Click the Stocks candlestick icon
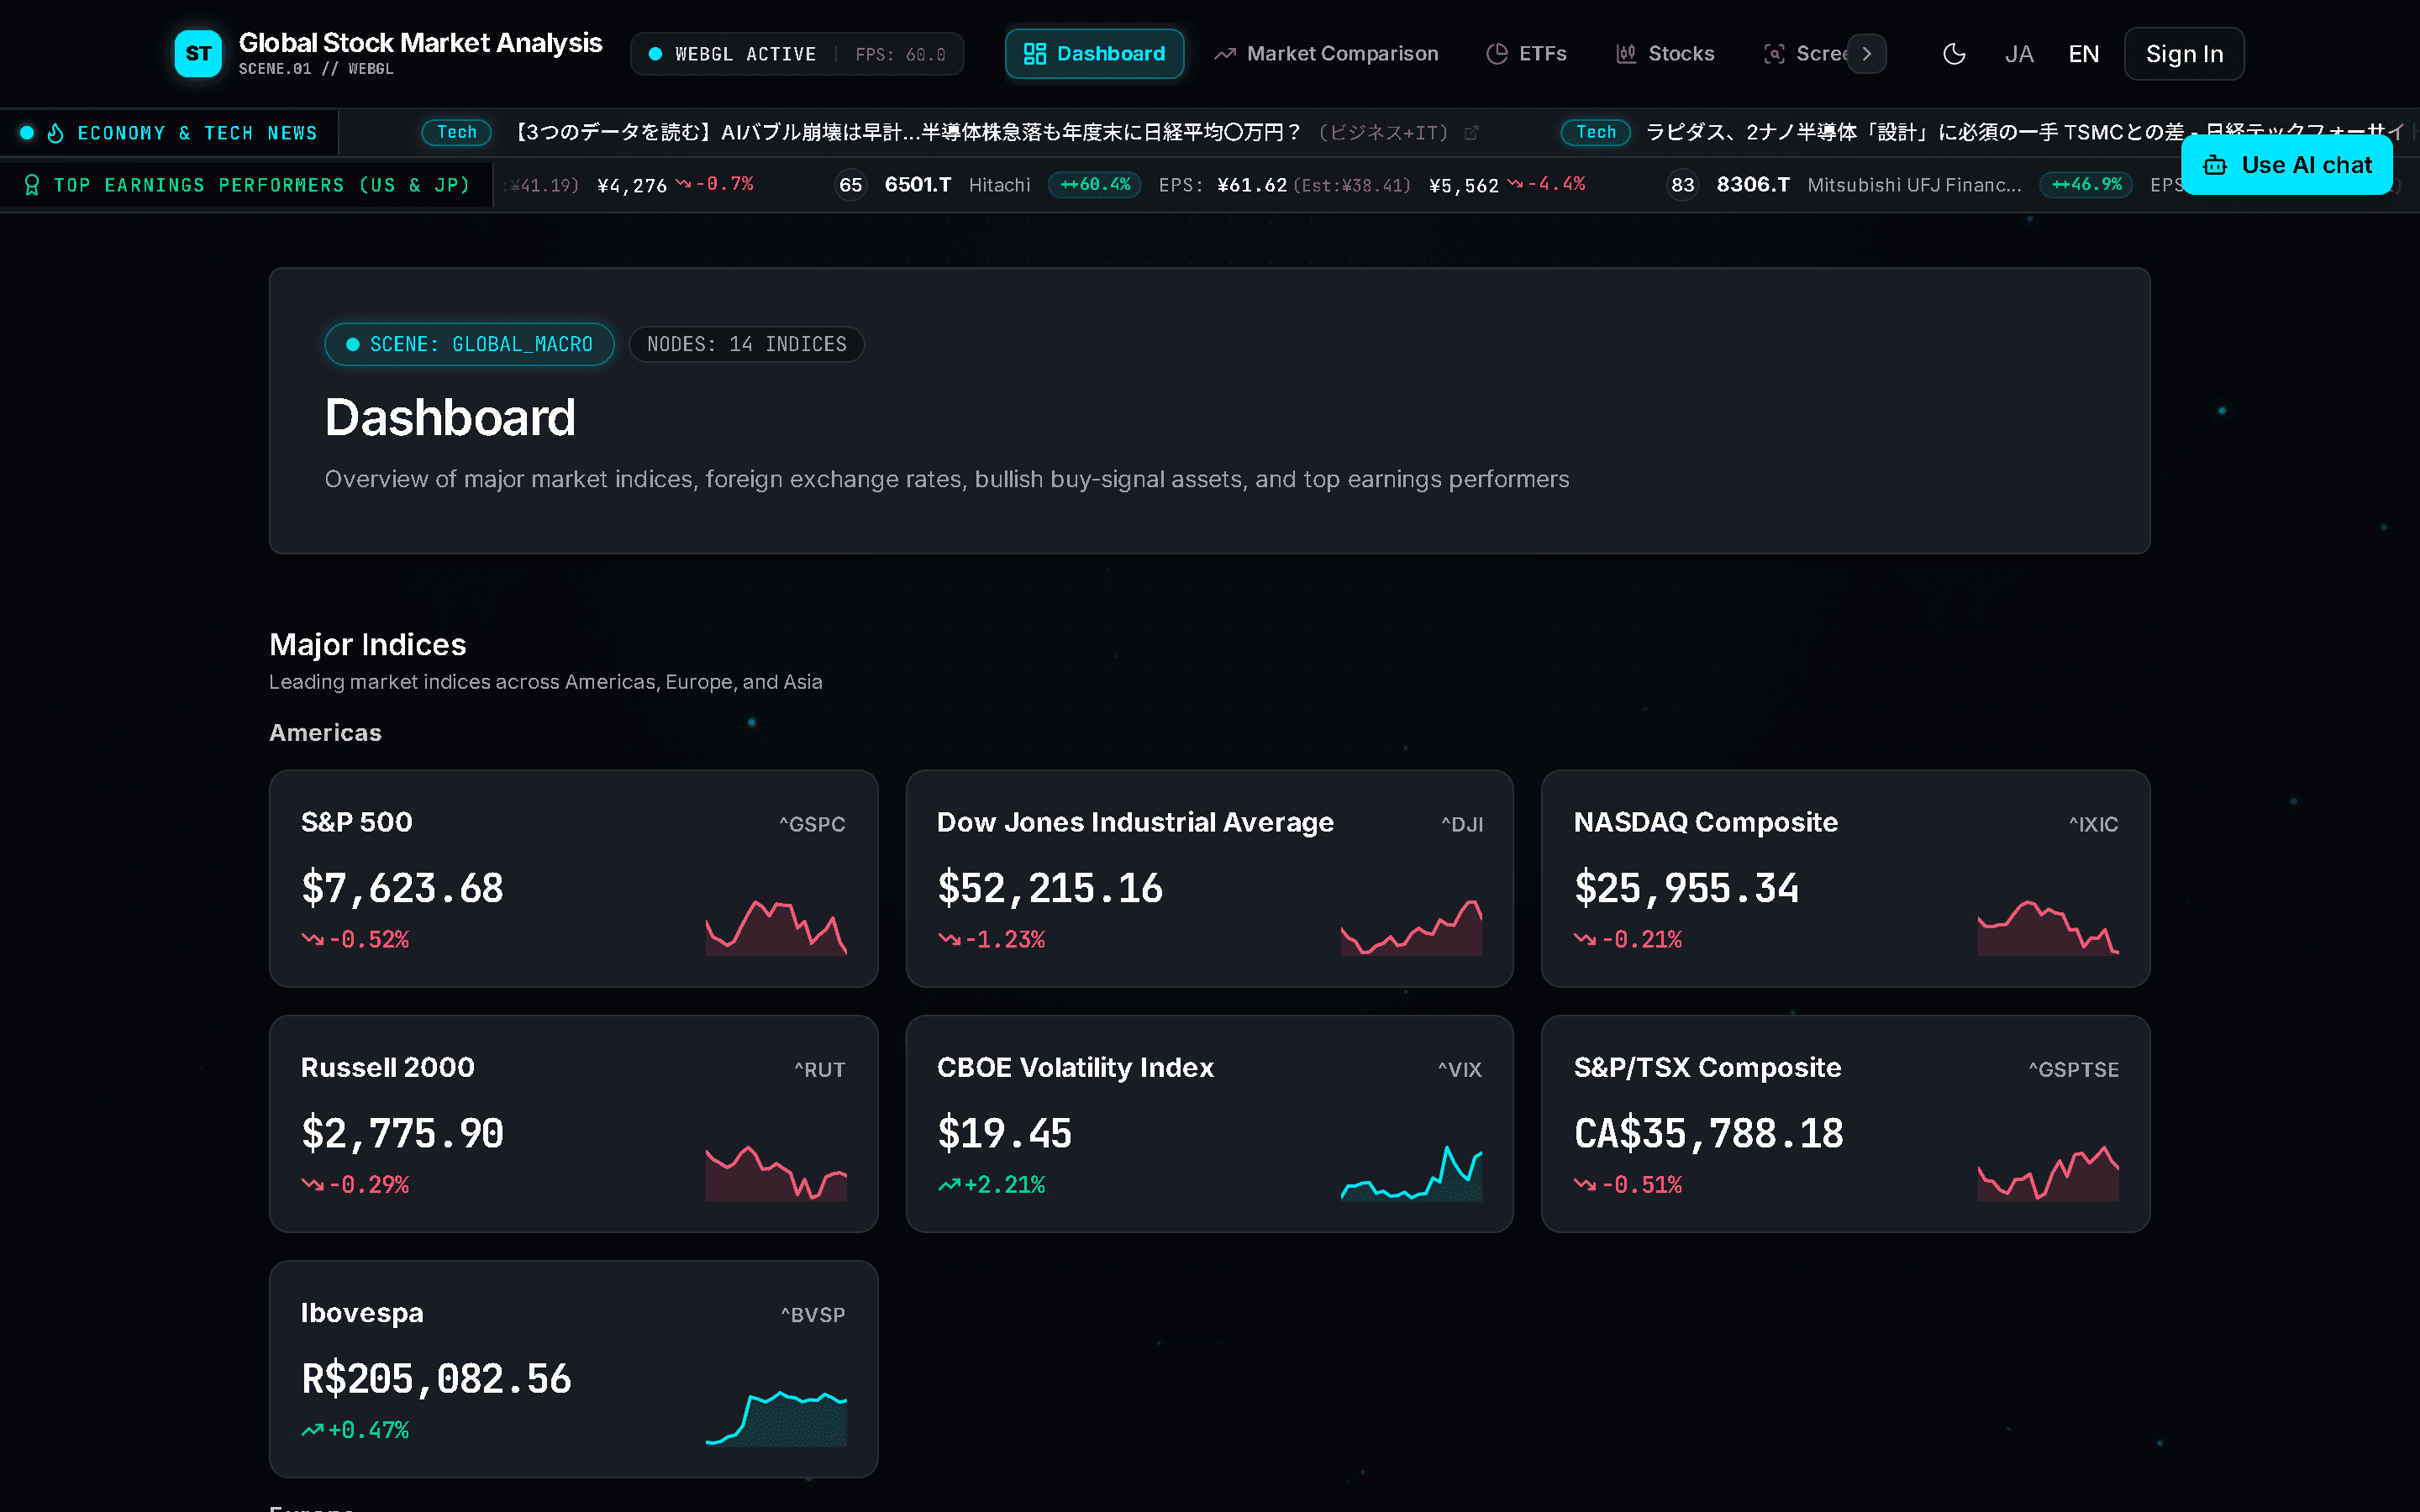The image size is (2420, 1512). click(x=1626, y=54)
